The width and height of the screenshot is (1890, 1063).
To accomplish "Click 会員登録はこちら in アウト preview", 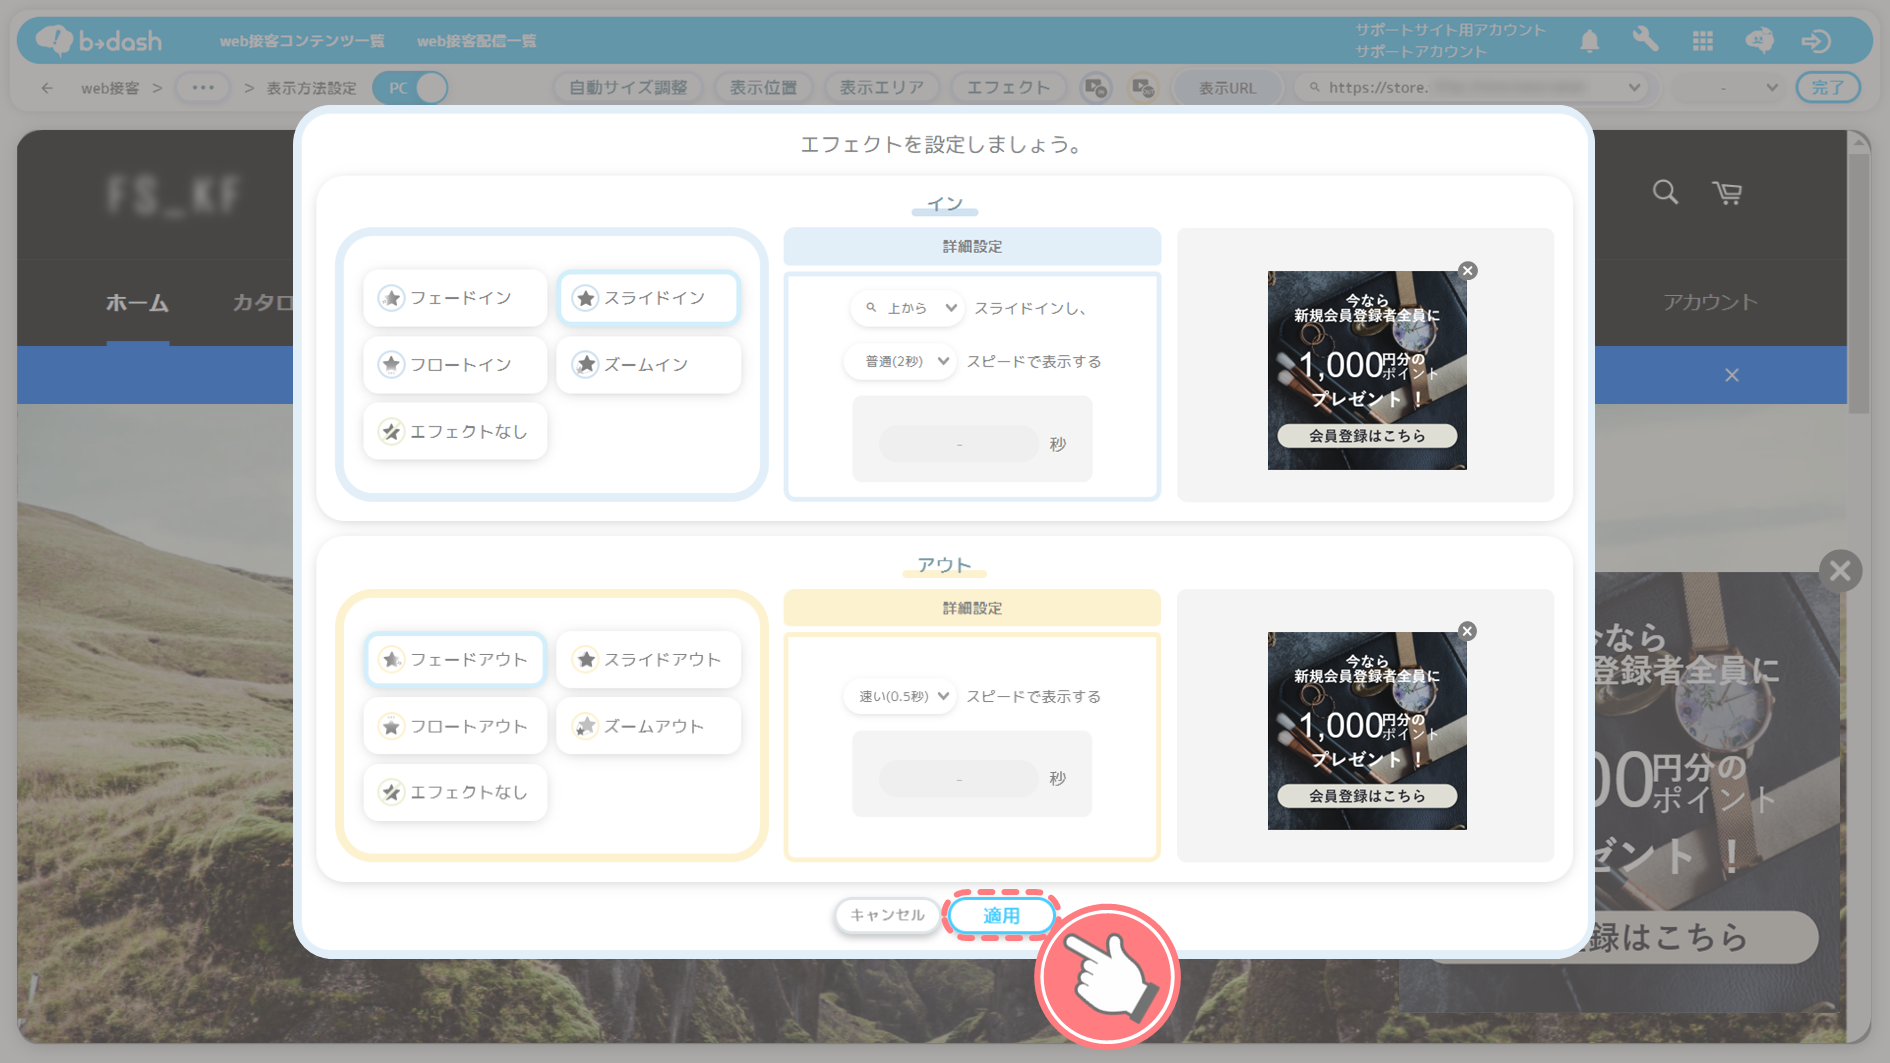I will pos(1367,796).
